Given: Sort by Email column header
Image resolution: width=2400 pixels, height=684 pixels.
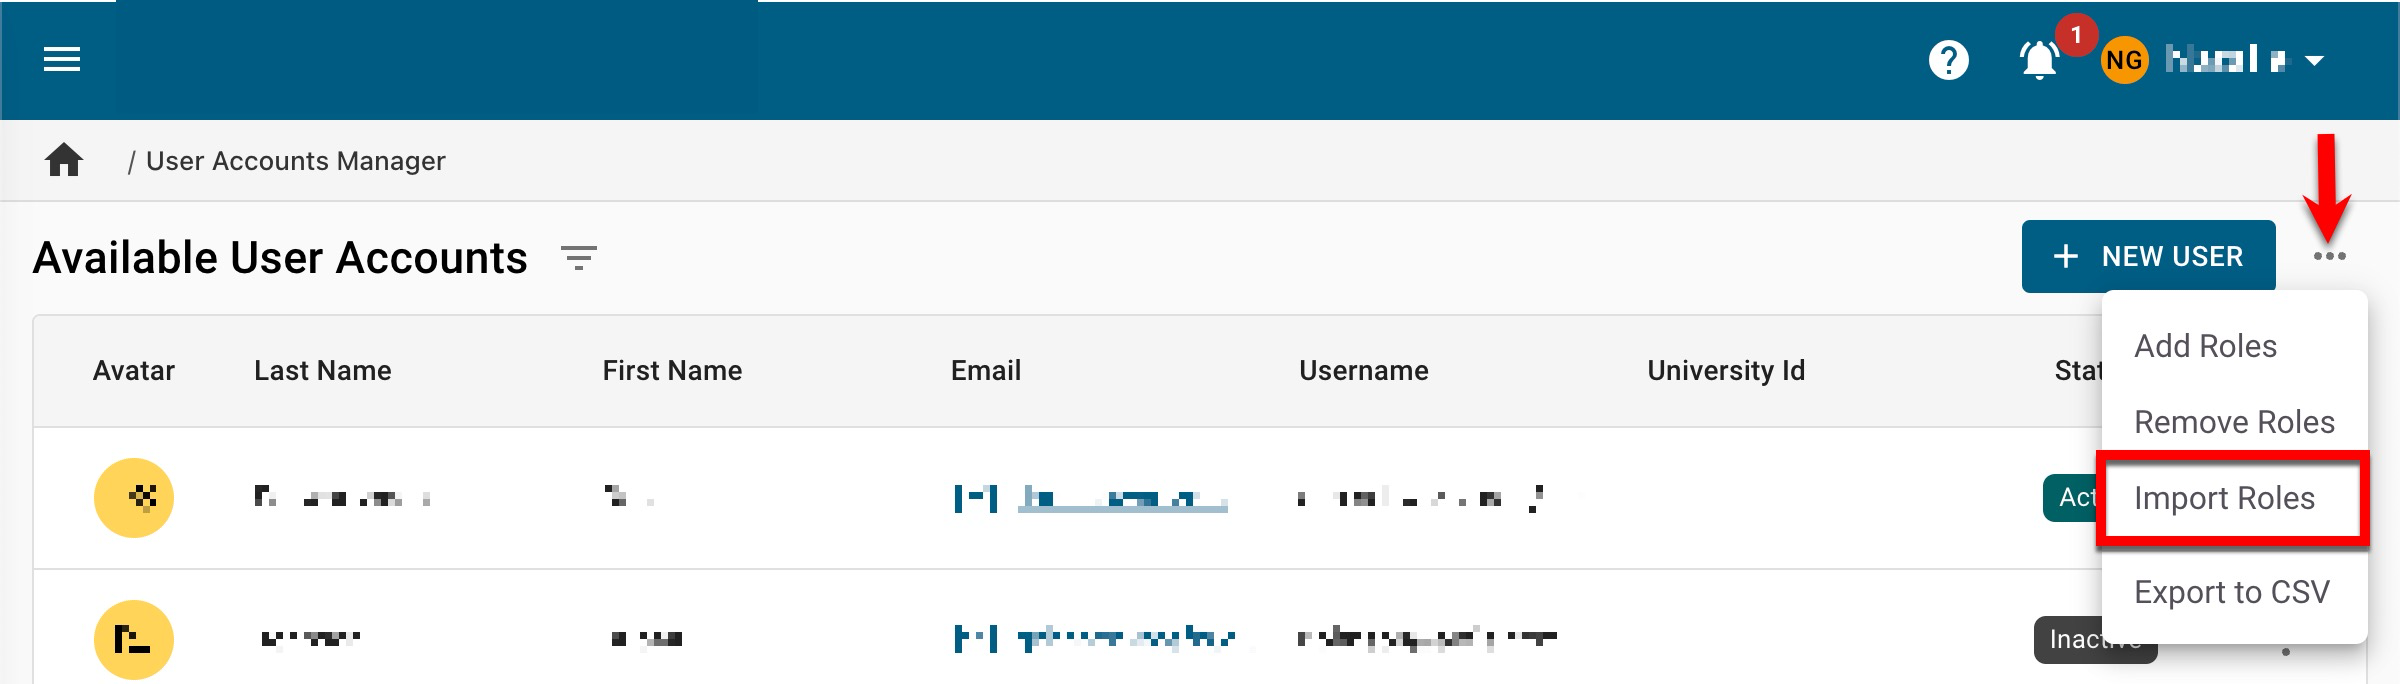Looking at the screenshot, I should point(985,371).
